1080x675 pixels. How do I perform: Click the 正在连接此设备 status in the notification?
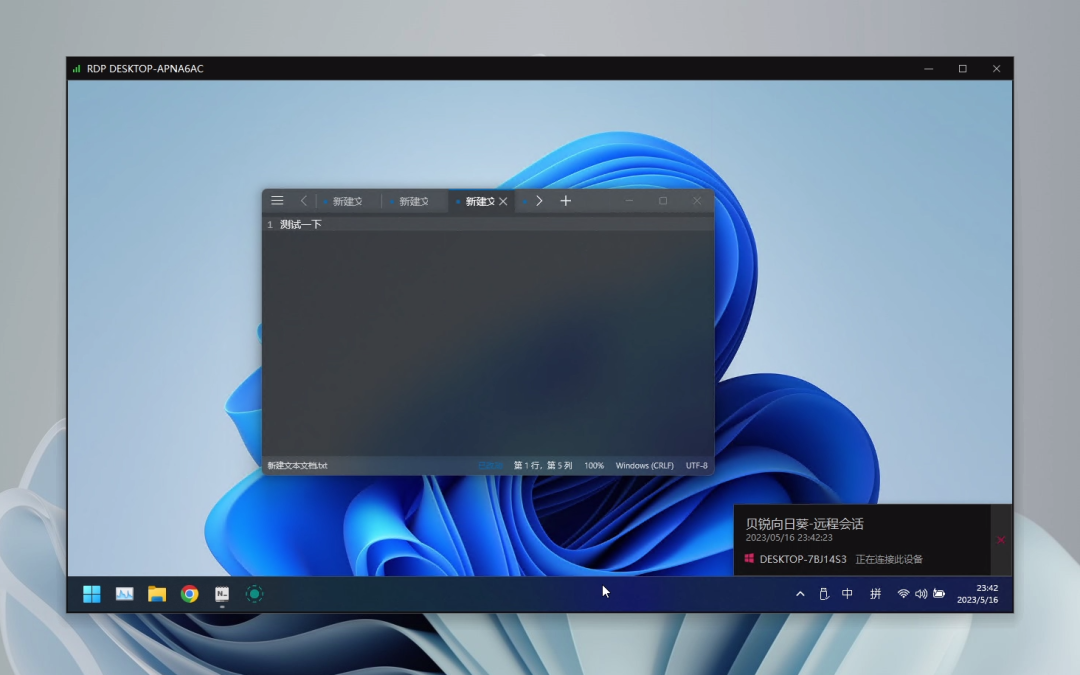[889, 559]
